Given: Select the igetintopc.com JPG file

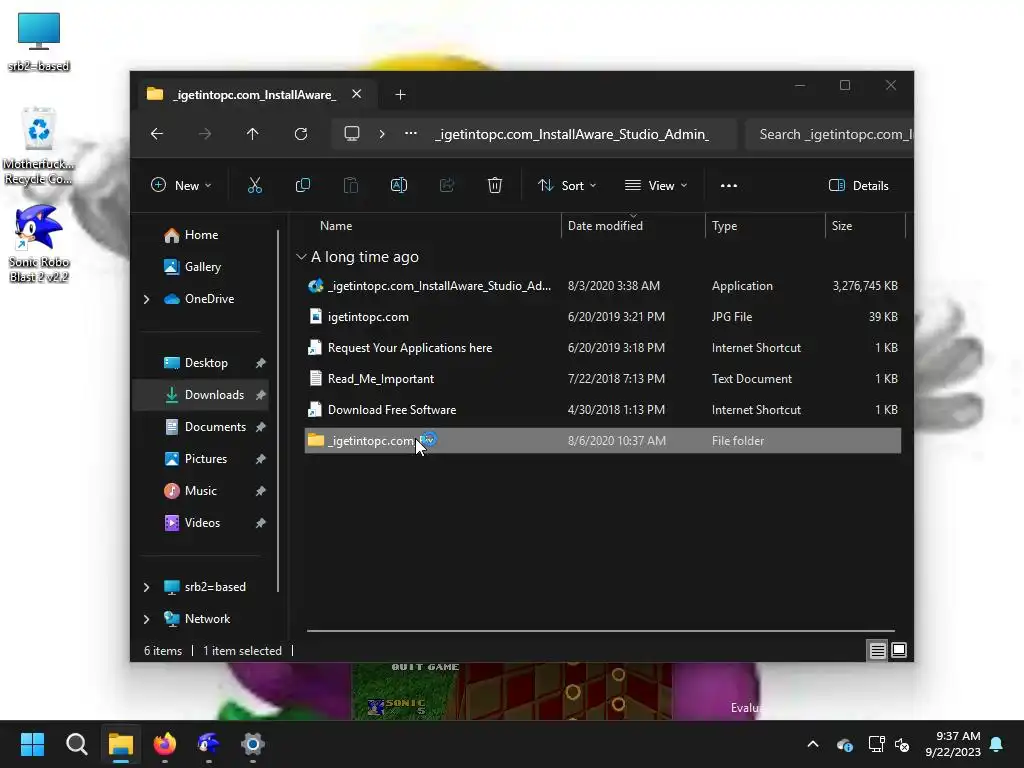Looking at the screenshot, I should coord(603,317).
